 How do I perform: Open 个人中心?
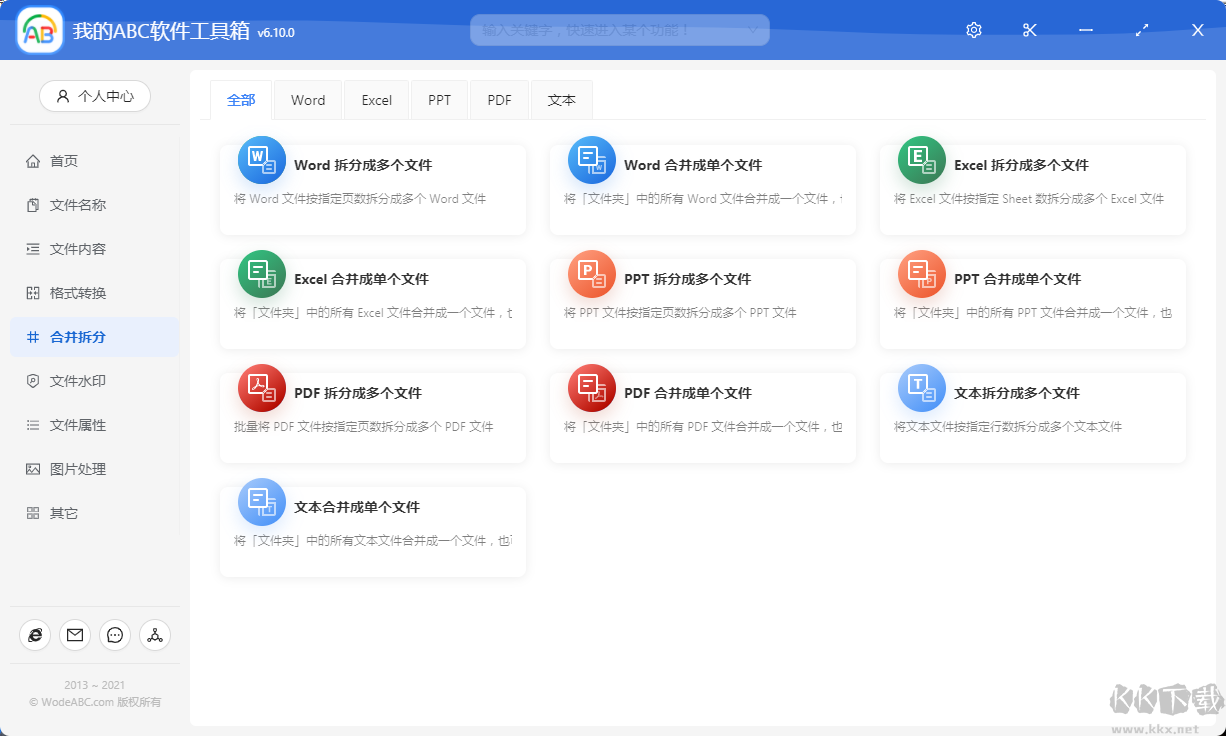(94, 96)
